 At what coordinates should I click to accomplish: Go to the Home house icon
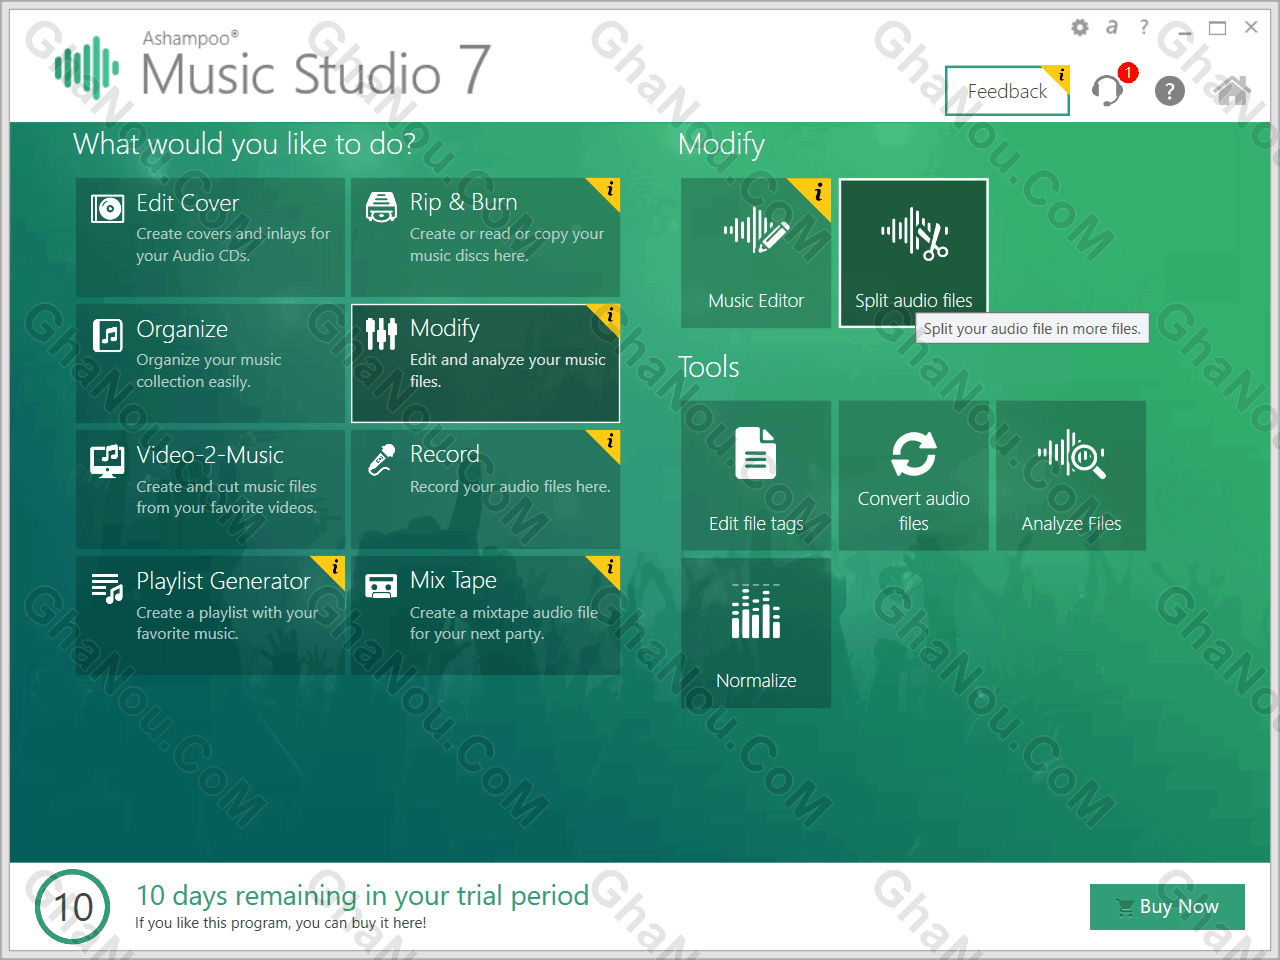(x=1233, y=91)
